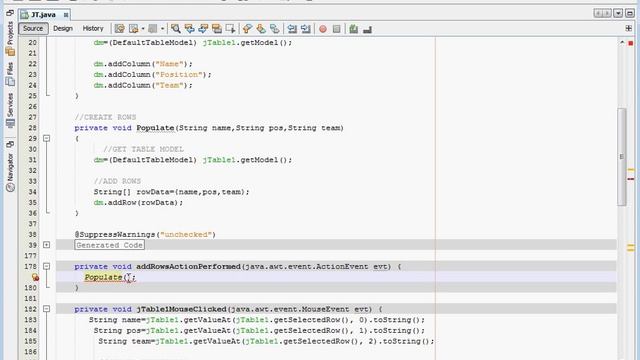Image resolution: width=640 pixels, height=360 pixels.
Task: Stop macro recording with the square icon
Action: click(336, 29)
